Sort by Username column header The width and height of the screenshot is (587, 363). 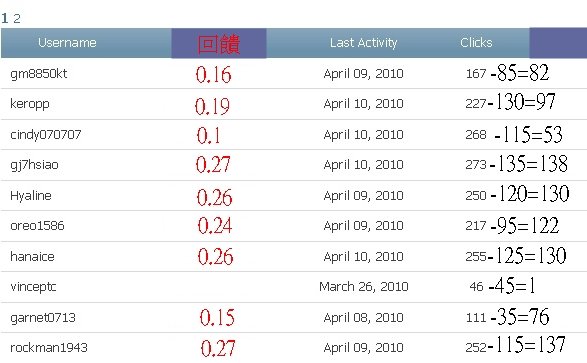tap(67, 43)
